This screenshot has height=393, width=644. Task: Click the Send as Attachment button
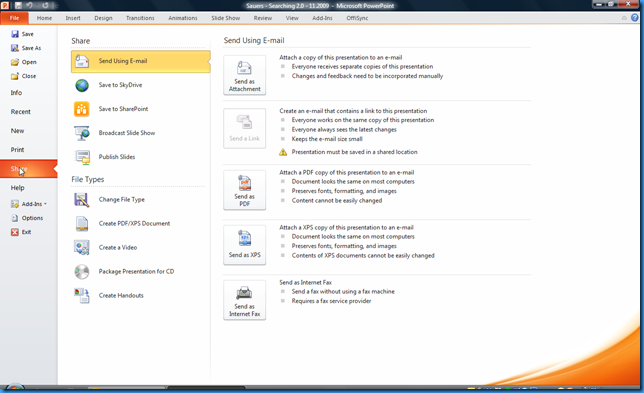point(244,75)
